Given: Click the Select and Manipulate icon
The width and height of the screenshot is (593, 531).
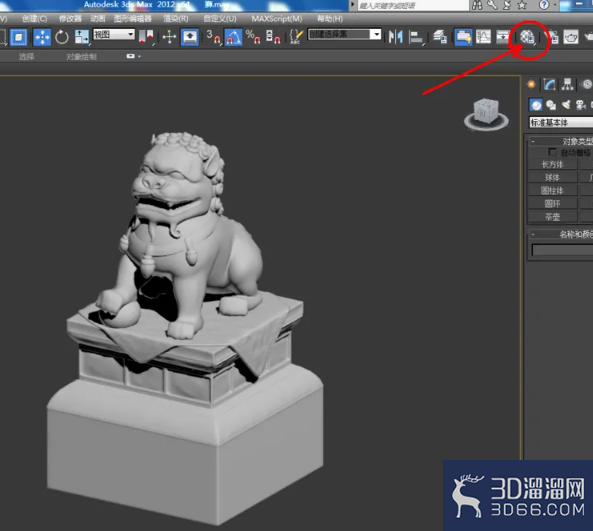Looking at the screenshot, I should [x=169, y=37].
